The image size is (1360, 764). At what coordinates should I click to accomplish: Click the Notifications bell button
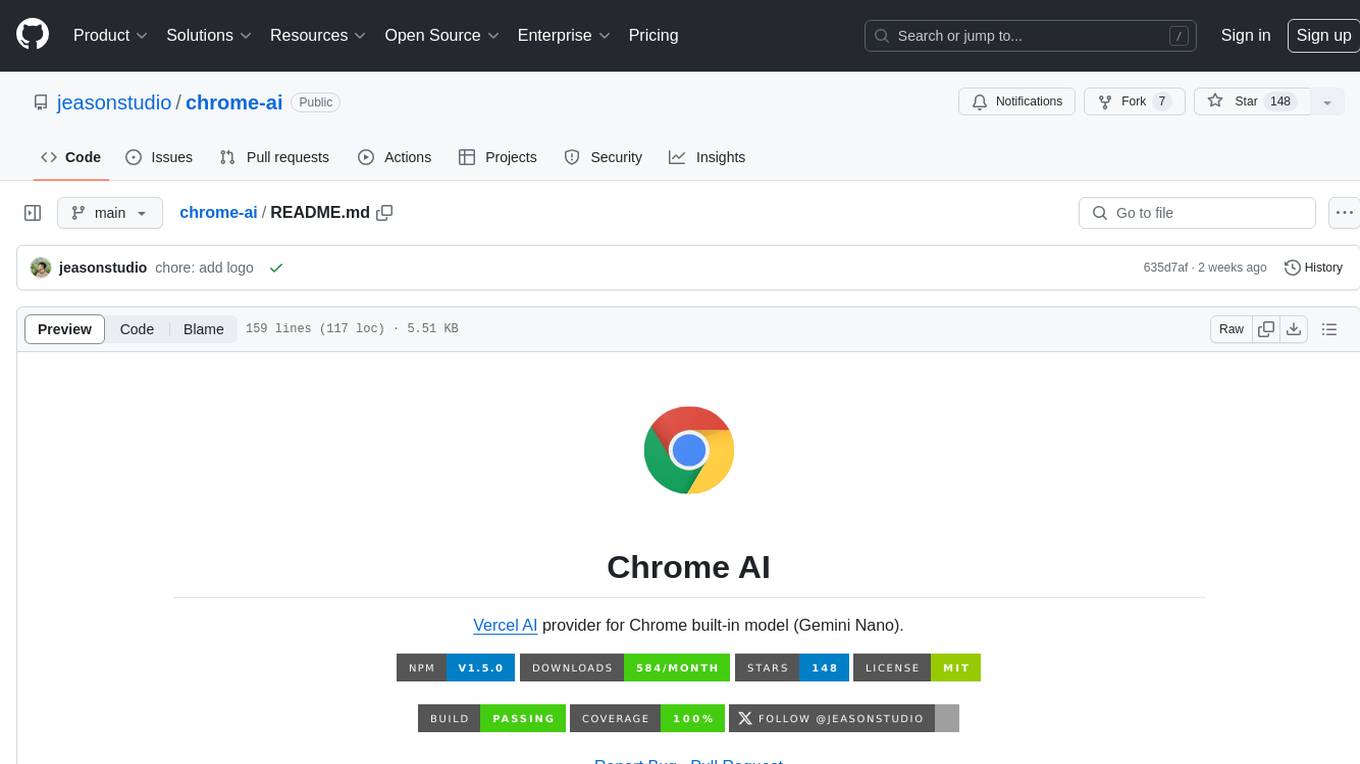click(1017, 102)
